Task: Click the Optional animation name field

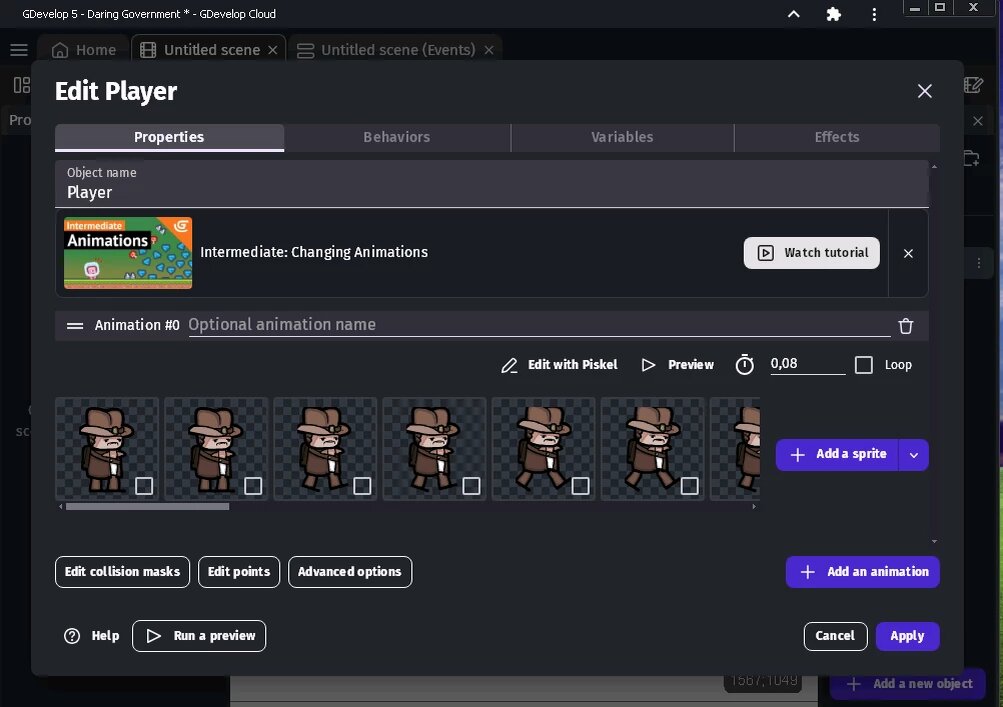Action: [539, 324]
